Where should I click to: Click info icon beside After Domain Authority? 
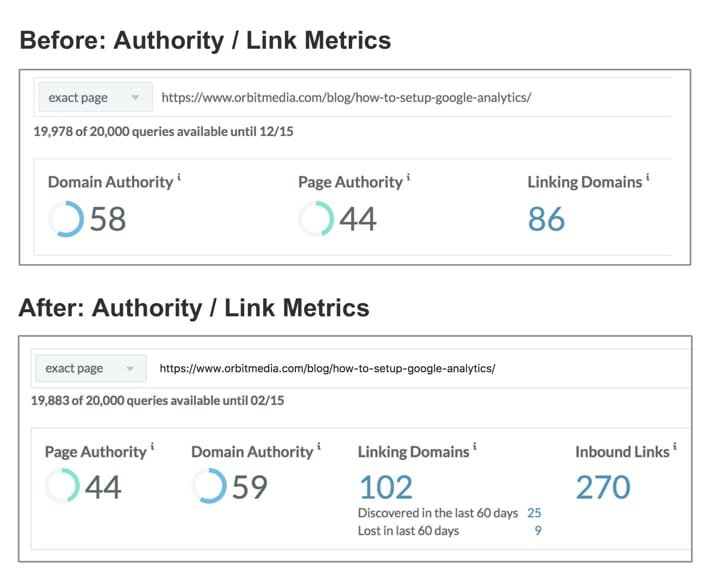tap(319, 446)
